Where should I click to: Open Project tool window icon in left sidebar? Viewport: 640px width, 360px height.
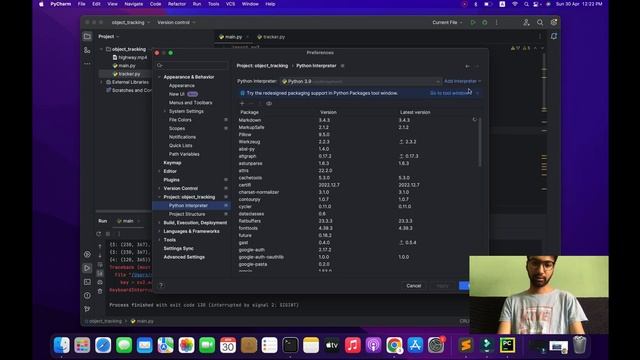[87, 37]
